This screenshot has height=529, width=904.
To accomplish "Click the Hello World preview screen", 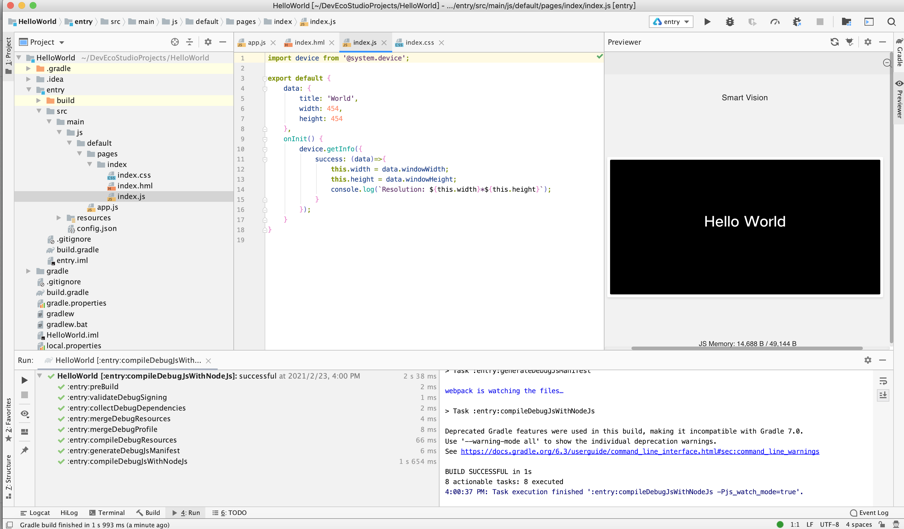I will point(745,227).
